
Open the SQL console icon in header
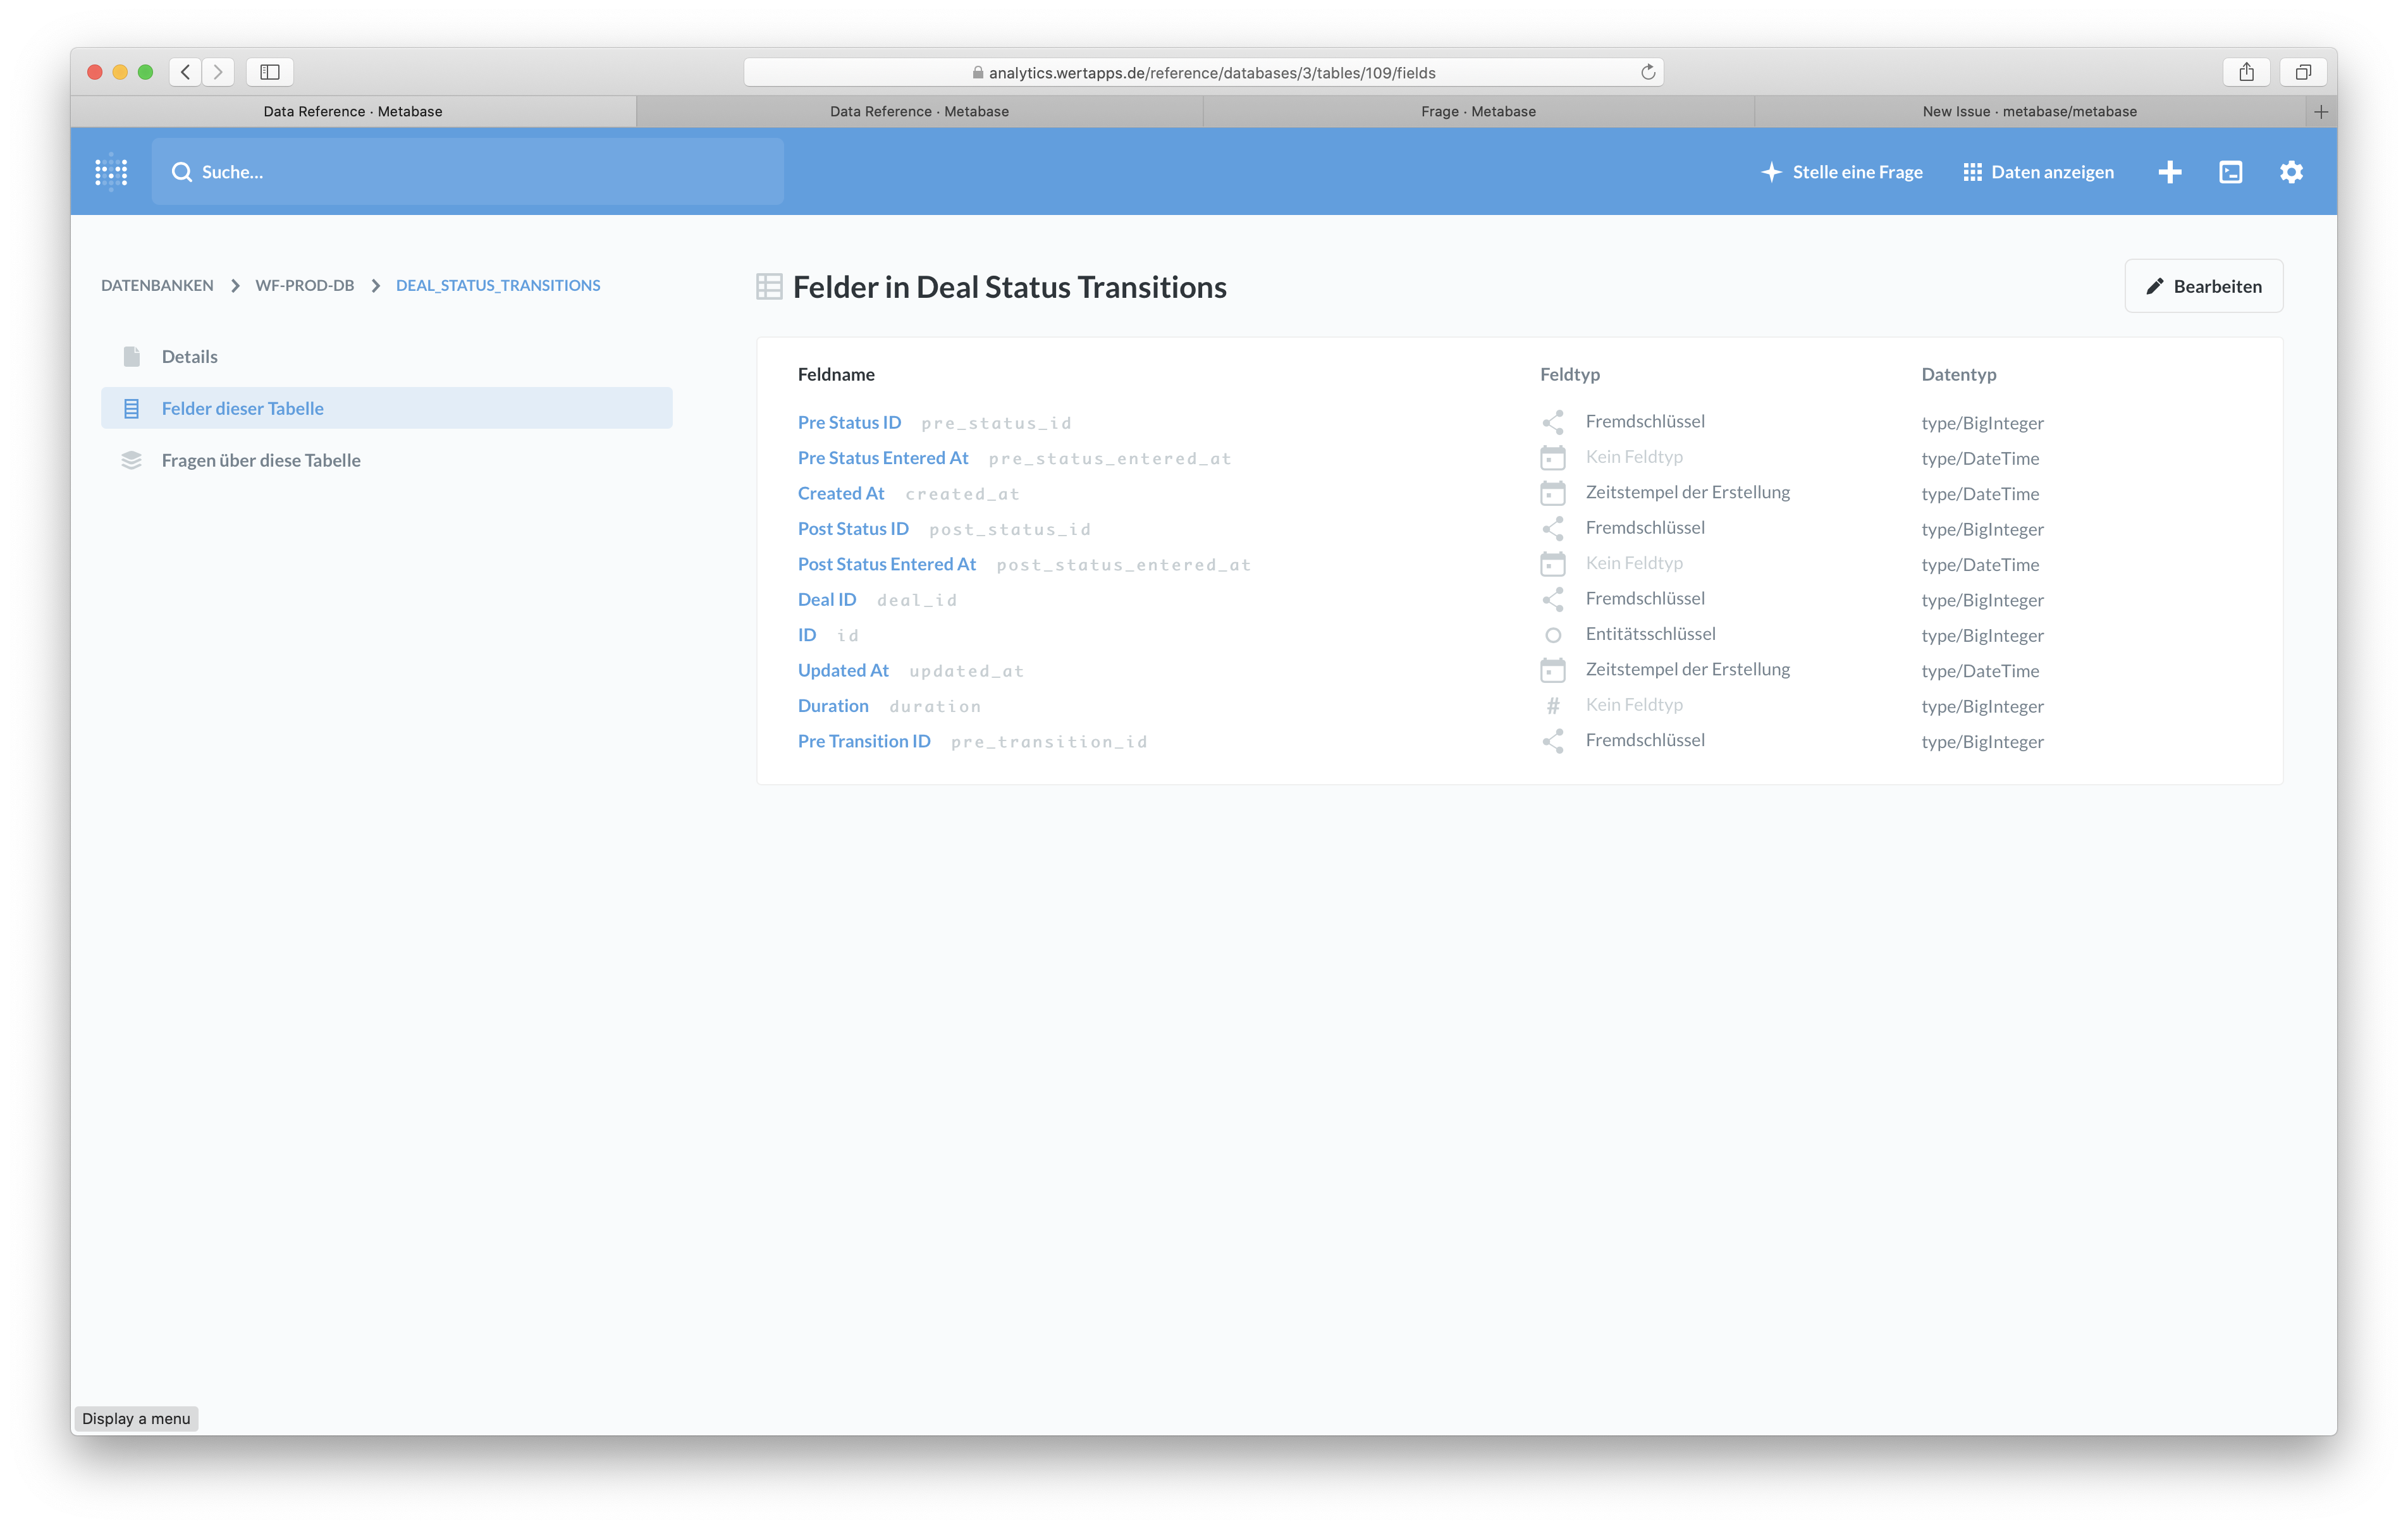(x=2230, y=172)
